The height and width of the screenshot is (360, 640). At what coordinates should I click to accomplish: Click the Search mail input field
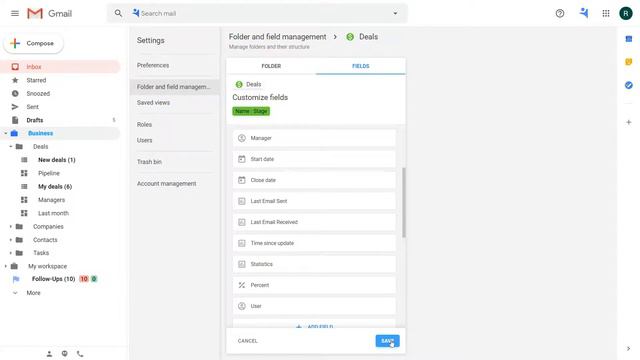pos(261,13)
